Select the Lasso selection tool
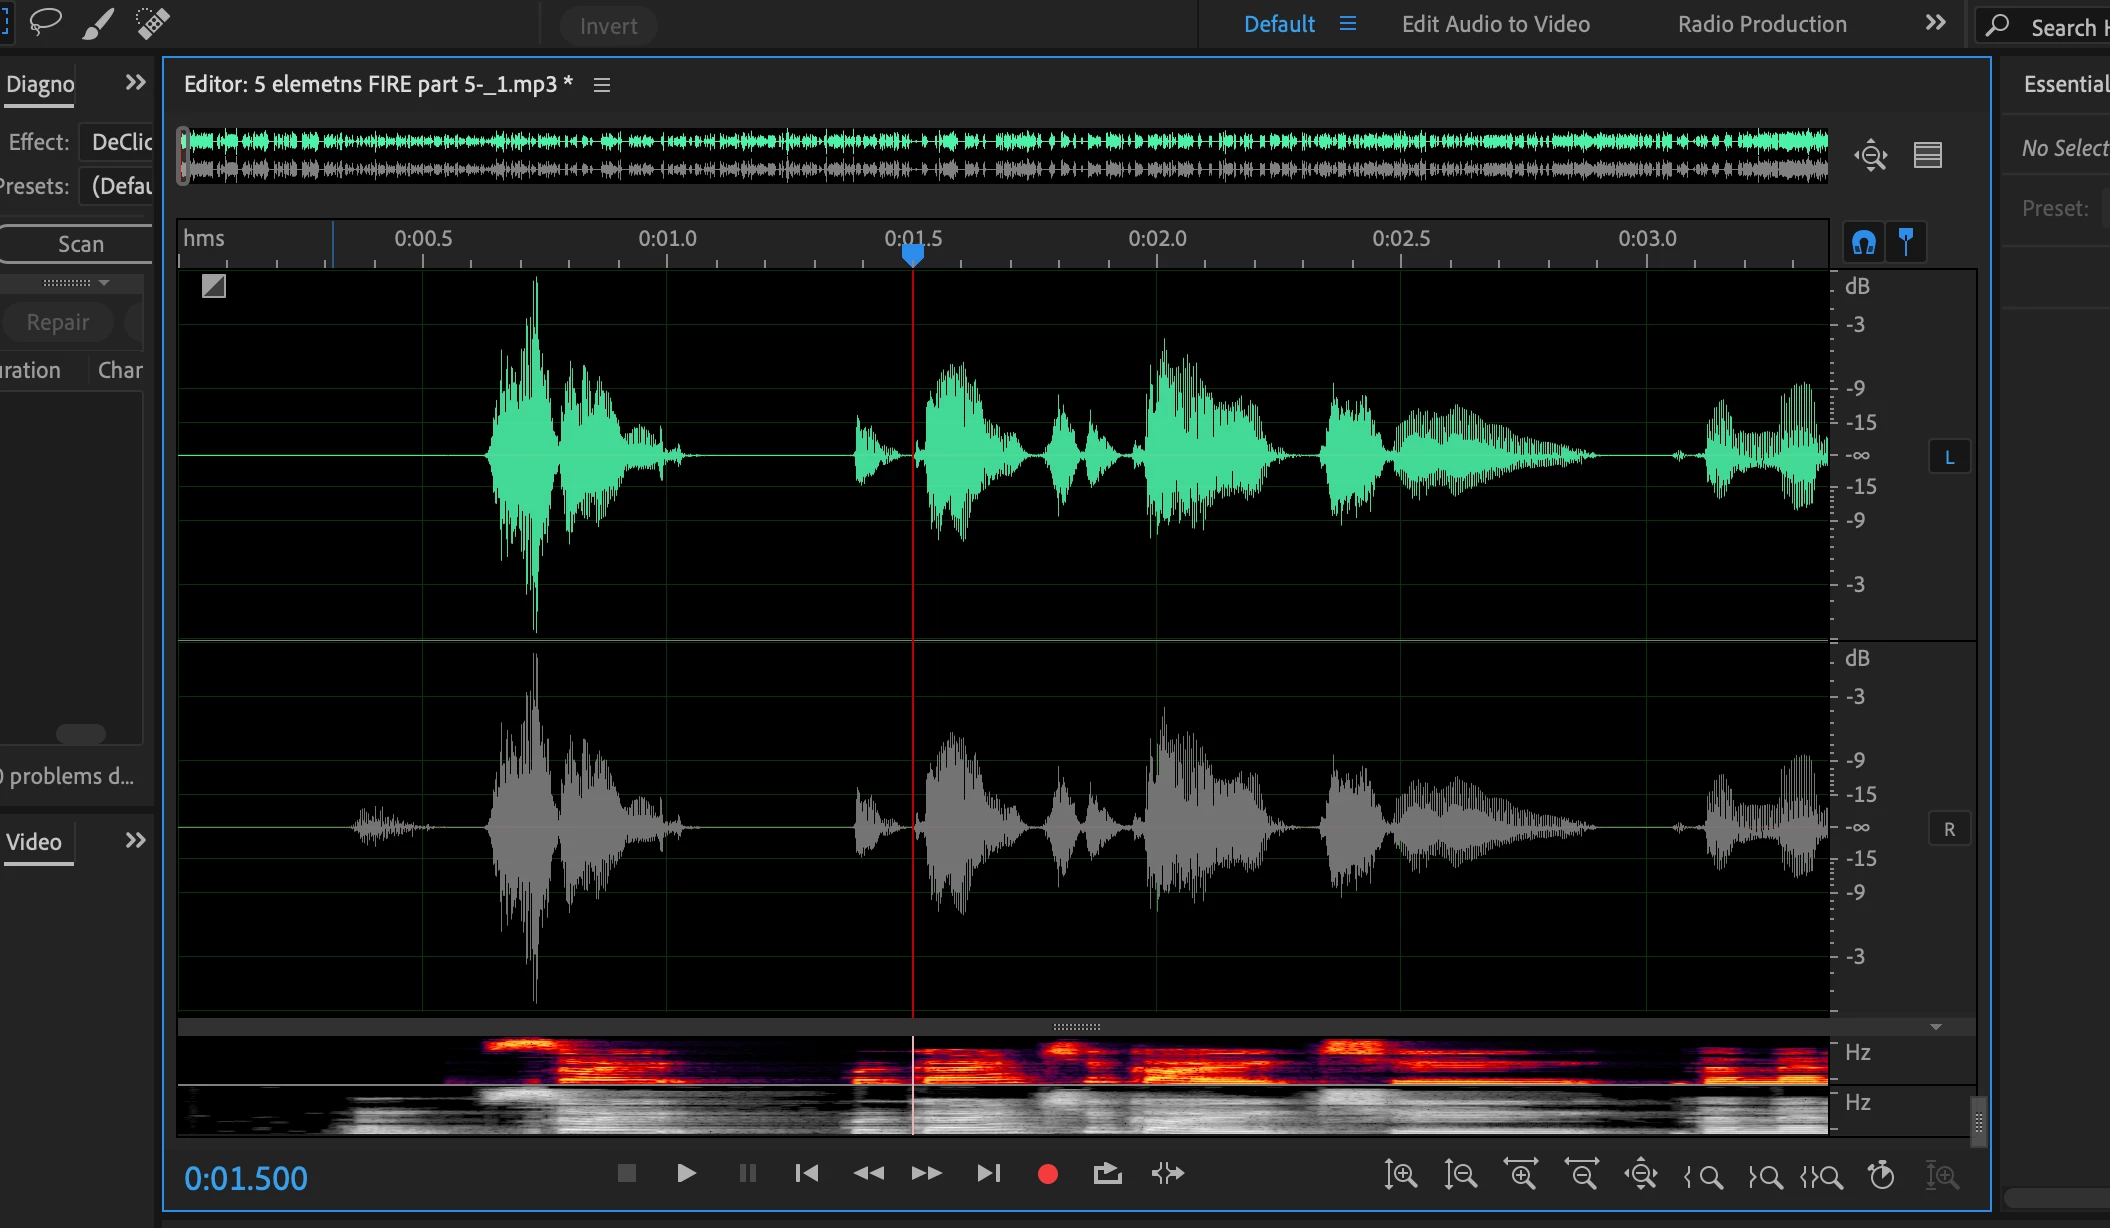This screenshot has width=2110, height=1228. (x=45, y=22)
